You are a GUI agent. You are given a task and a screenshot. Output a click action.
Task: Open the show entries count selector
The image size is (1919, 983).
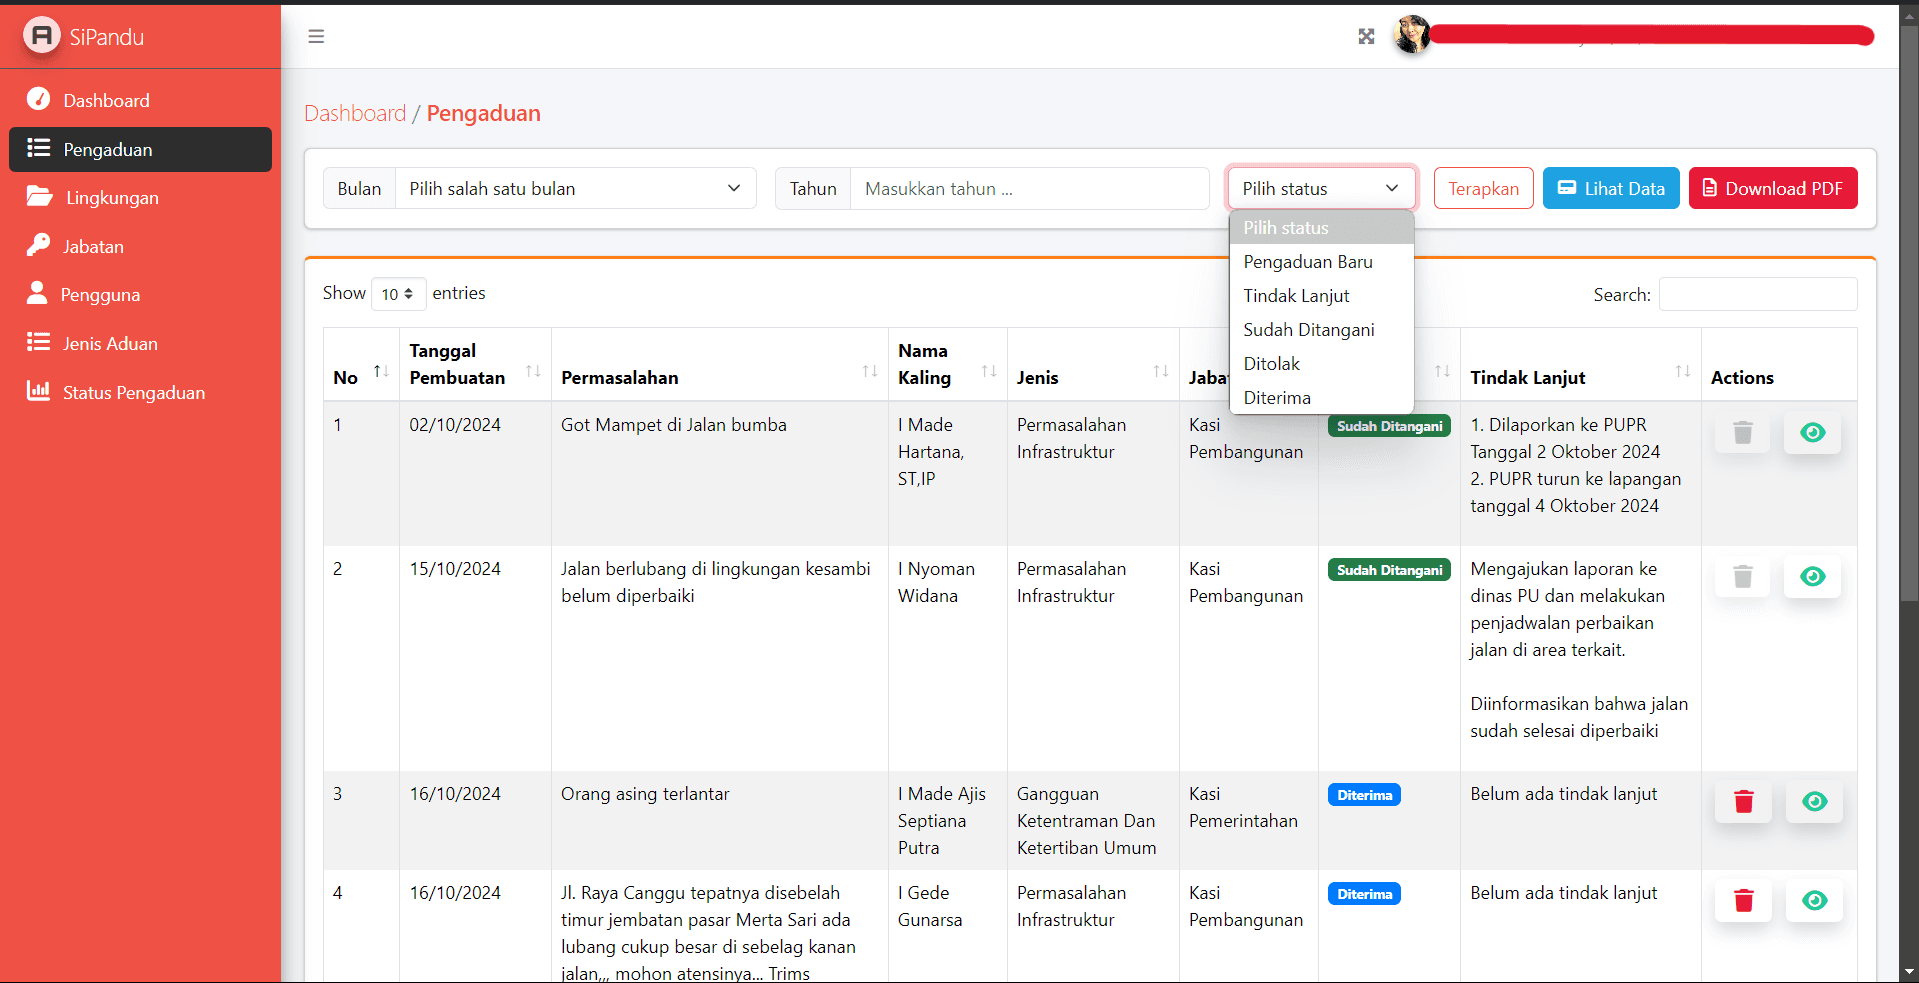click(398, 294)
